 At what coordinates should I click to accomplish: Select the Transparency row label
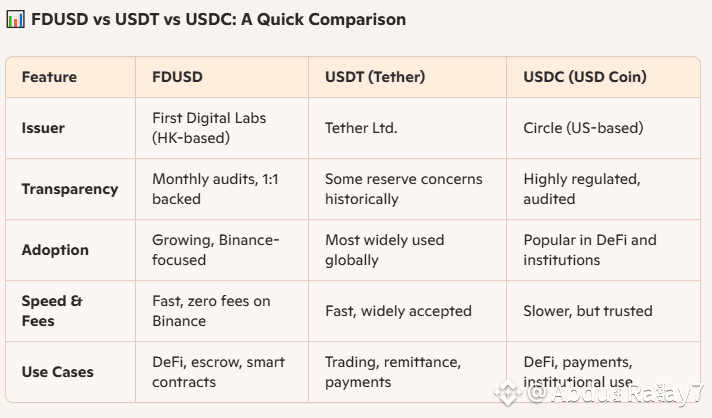coord(70,189)
